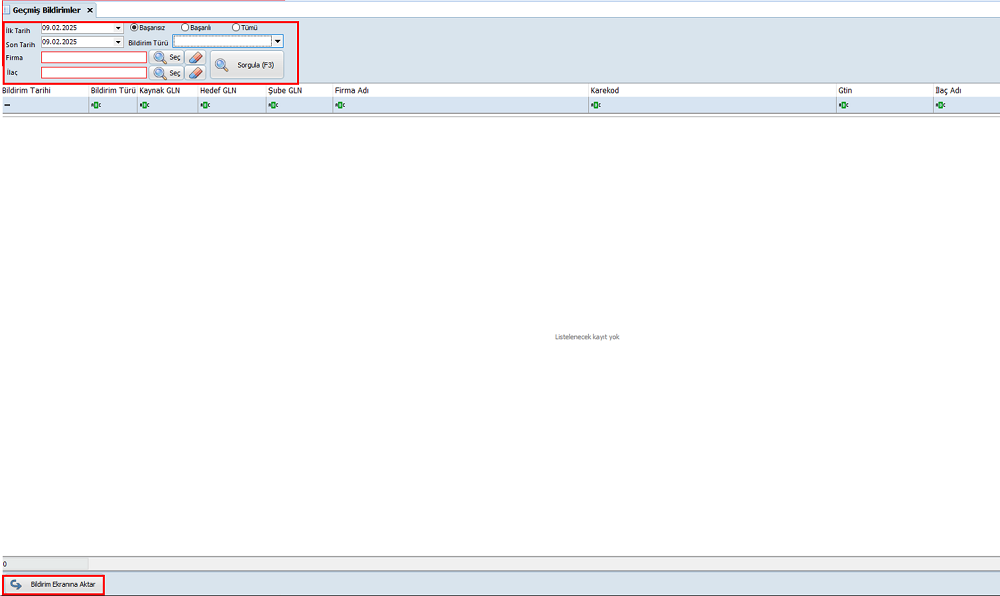Open the Son Tarih date dropdown
The image size is (1000, 596).
(x=118, y=42)
